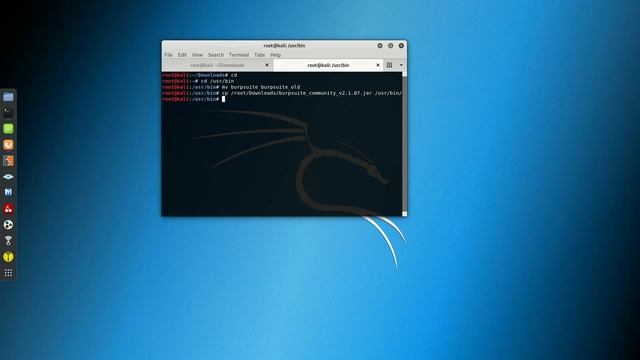This screenshot has width=640, height=360.
Task: Open the File menu
Action: (169, 55)
